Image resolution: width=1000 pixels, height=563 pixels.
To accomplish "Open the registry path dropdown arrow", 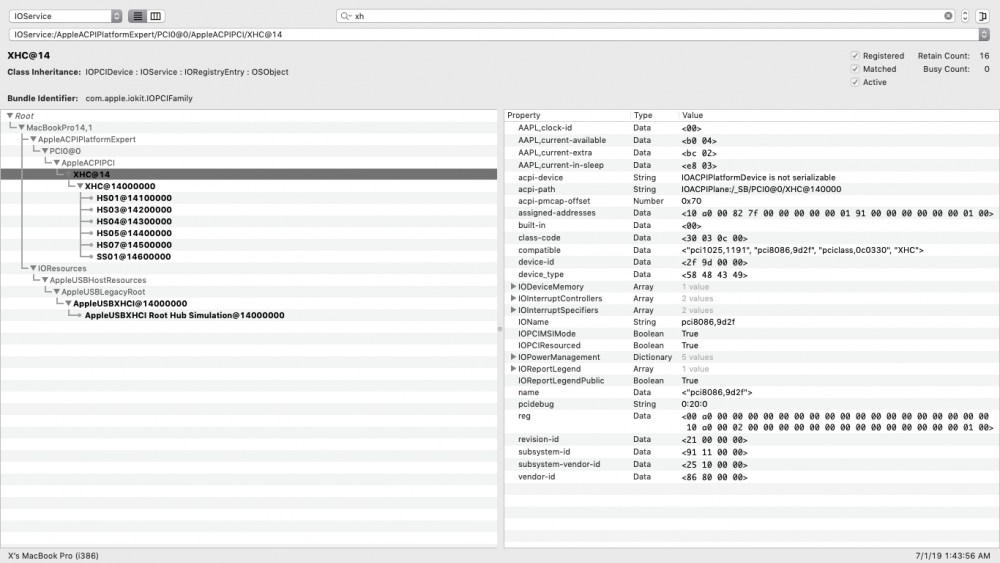I will tap(984, 34).
